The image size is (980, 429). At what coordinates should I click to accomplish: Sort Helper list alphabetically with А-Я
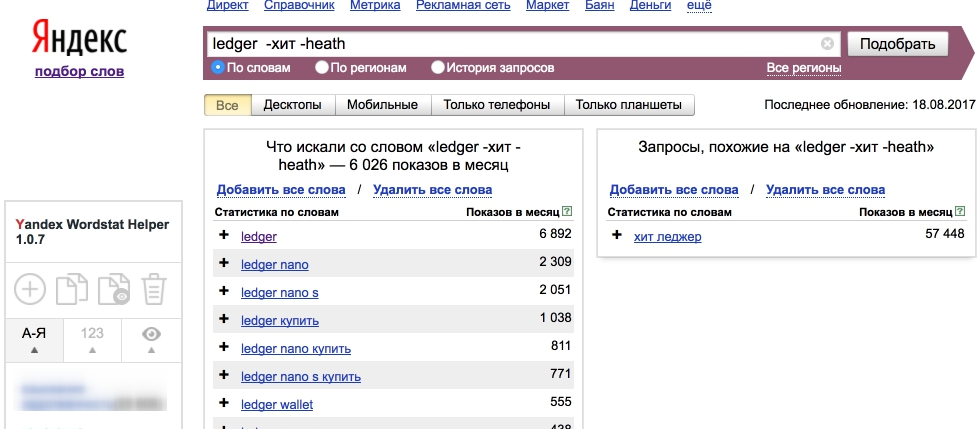click(34, 339)
